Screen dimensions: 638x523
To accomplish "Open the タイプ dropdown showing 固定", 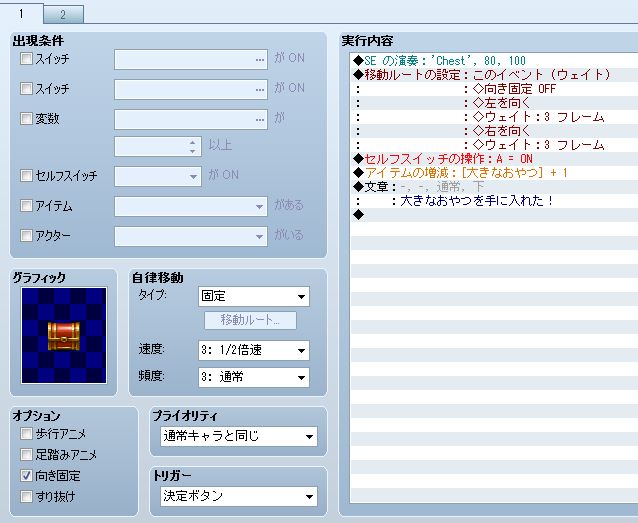I will (x=254, y=296).
